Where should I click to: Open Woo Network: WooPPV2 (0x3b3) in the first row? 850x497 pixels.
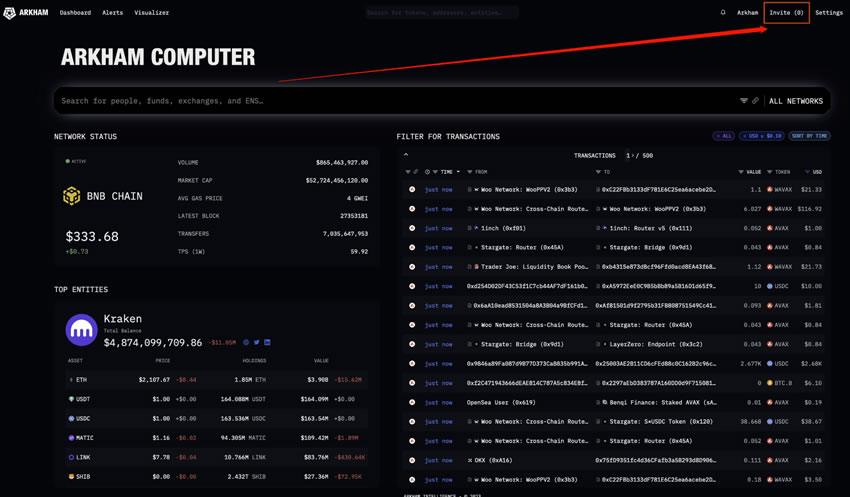coord(529,190)
